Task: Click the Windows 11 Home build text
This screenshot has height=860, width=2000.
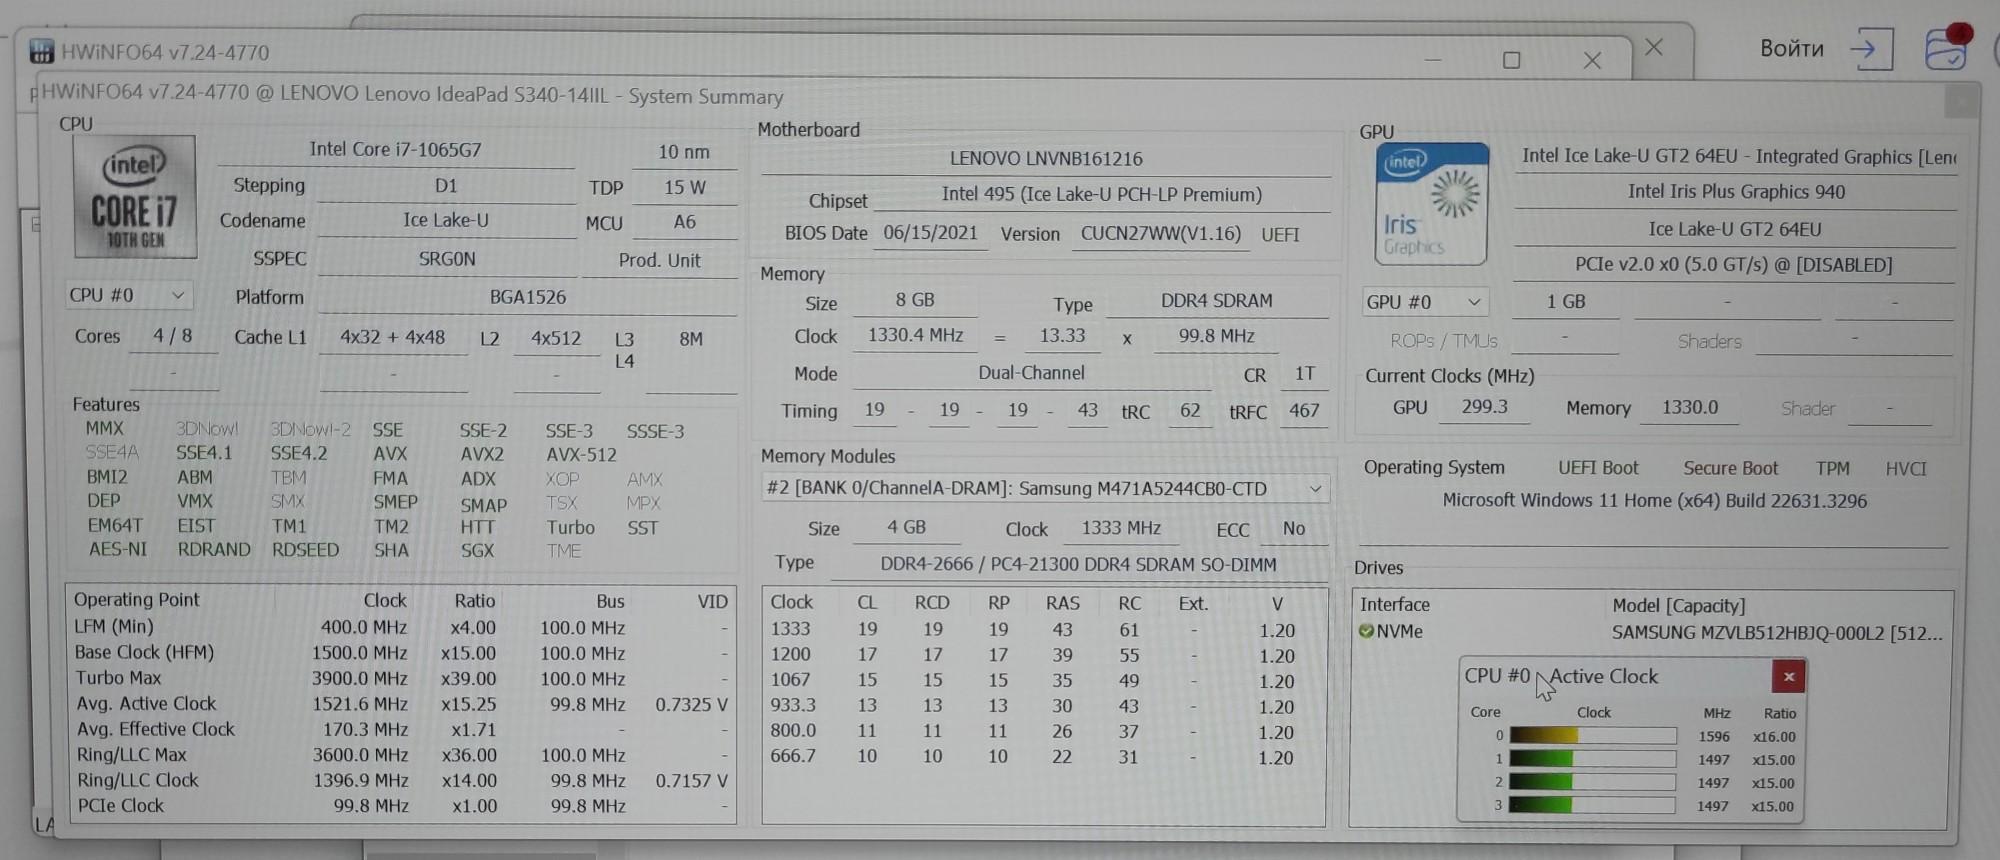Action: point(1654,501)
